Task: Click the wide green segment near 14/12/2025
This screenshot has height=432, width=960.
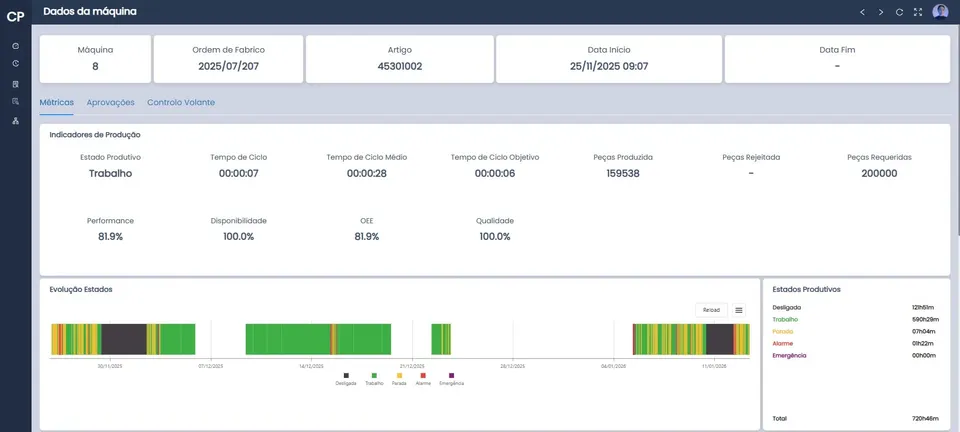Action: pyautogui.click(x=288, y=339)
